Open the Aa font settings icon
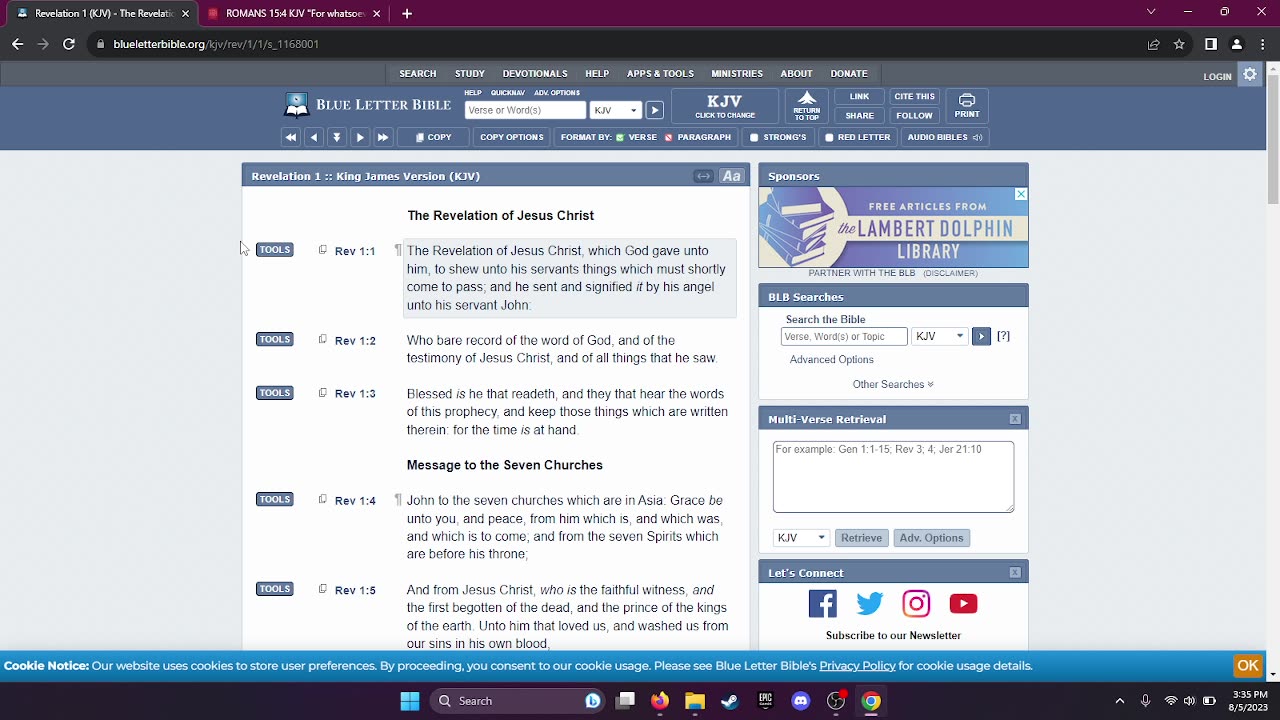 pyautogui.click(x=732, y=176)
